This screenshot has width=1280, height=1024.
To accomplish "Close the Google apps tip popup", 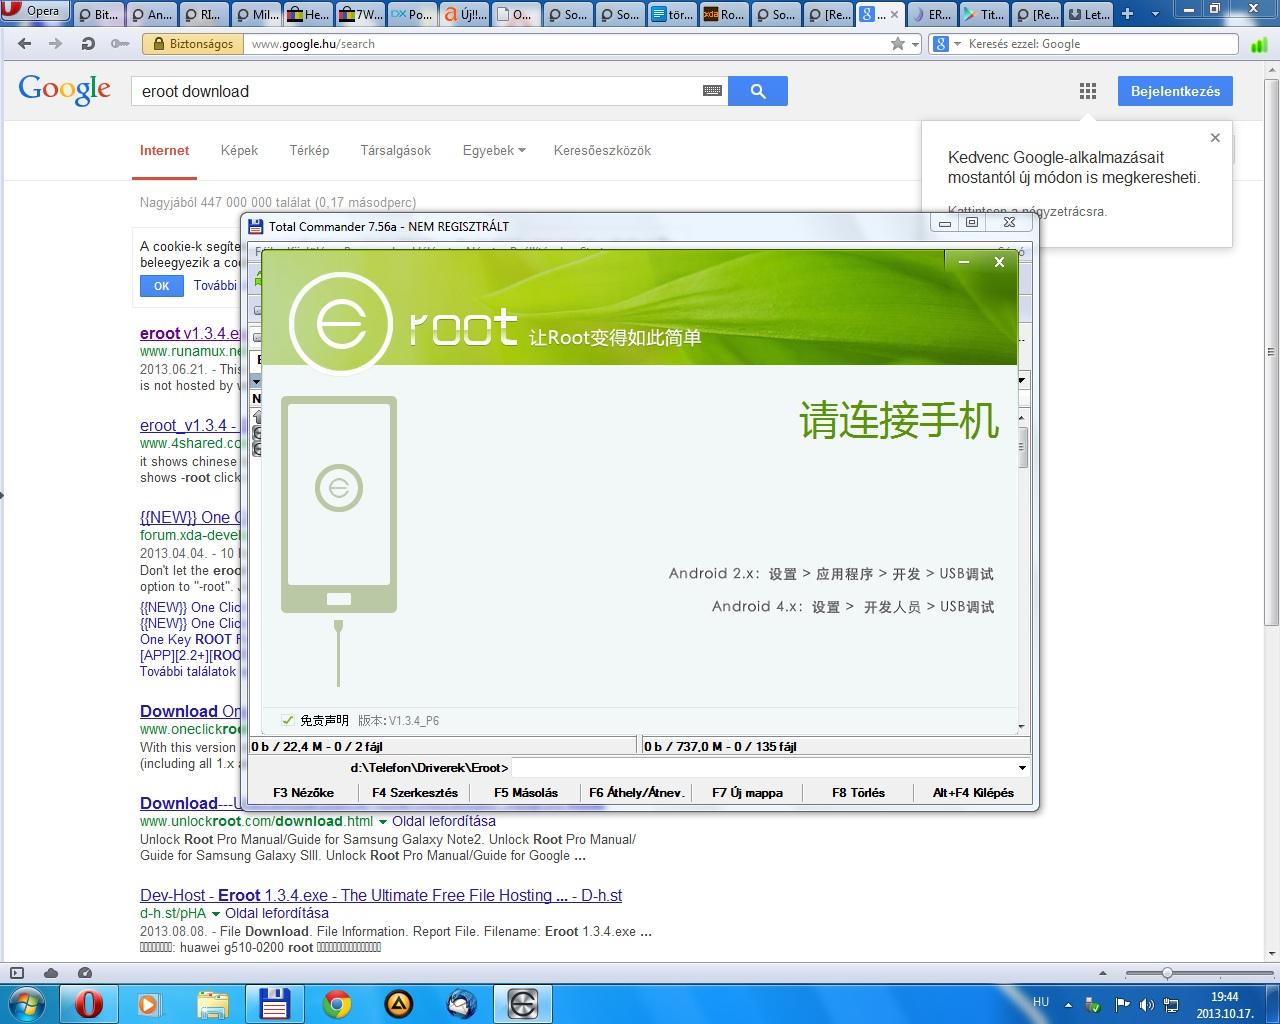I will 1215,138.
